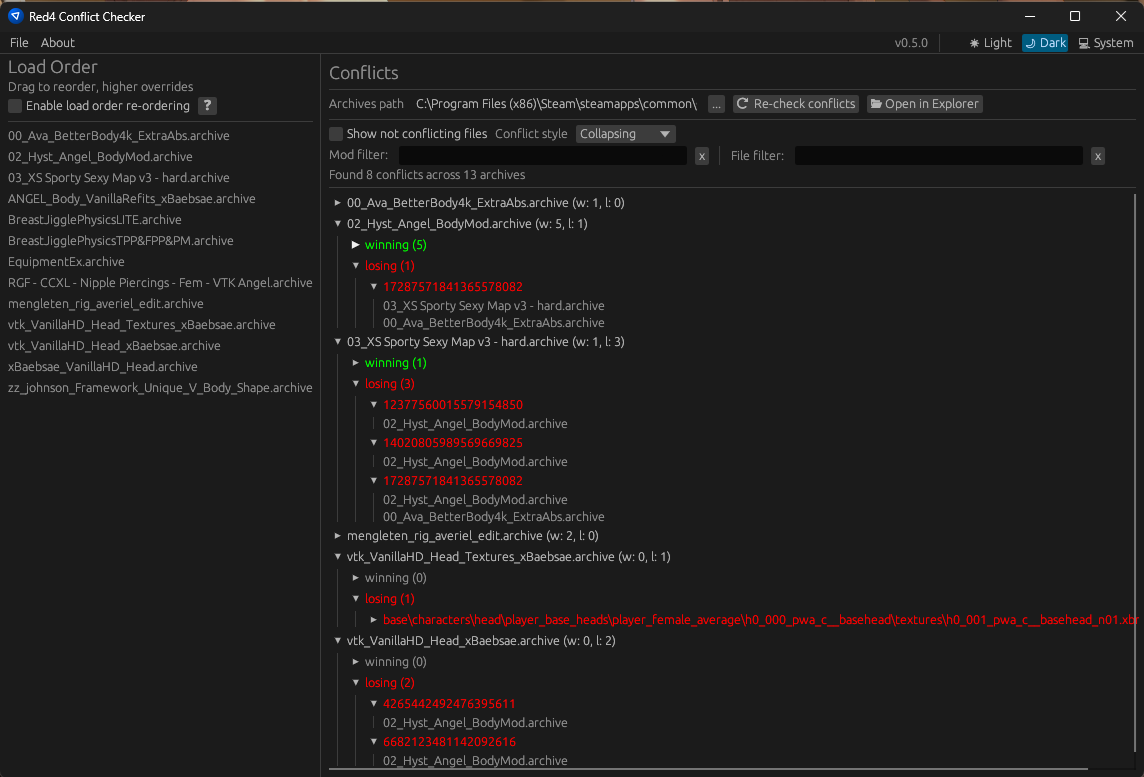
Task: Maximize the Red4 Conflict Checker window
Action: point(1075,16)
